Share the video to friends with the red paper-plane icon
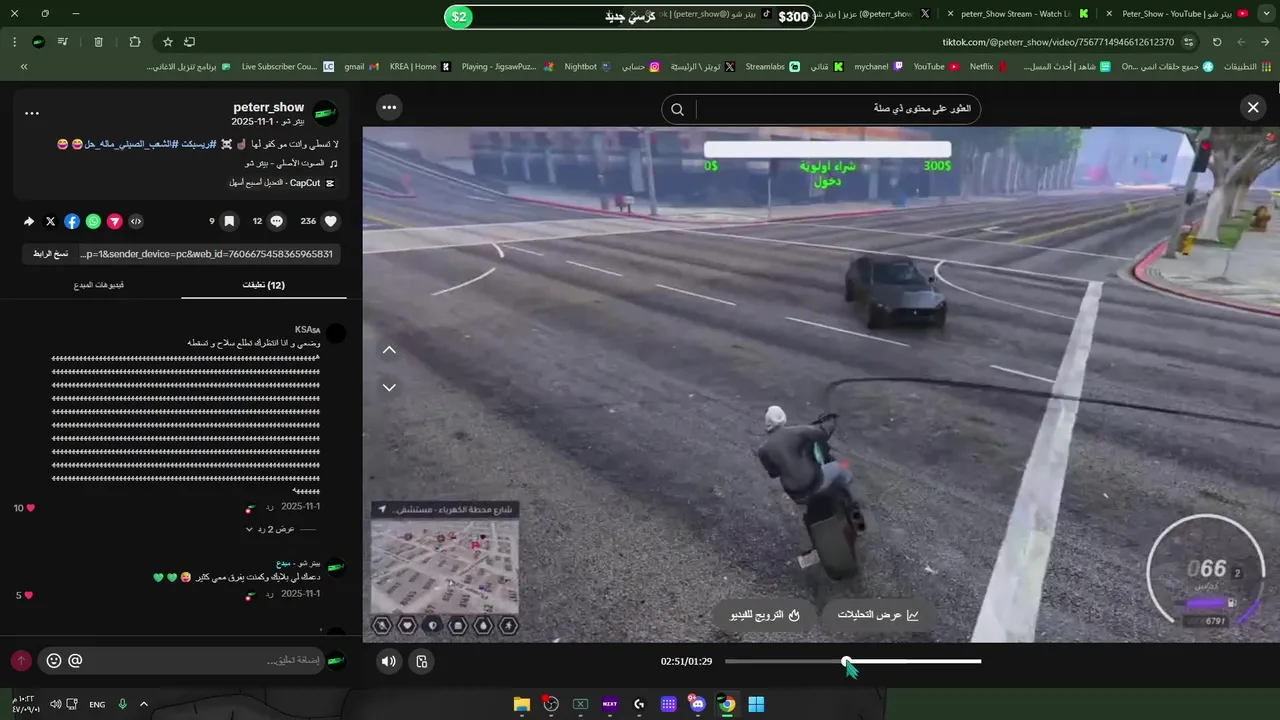This screenshot has height=720, width=1280. (115, 221)
